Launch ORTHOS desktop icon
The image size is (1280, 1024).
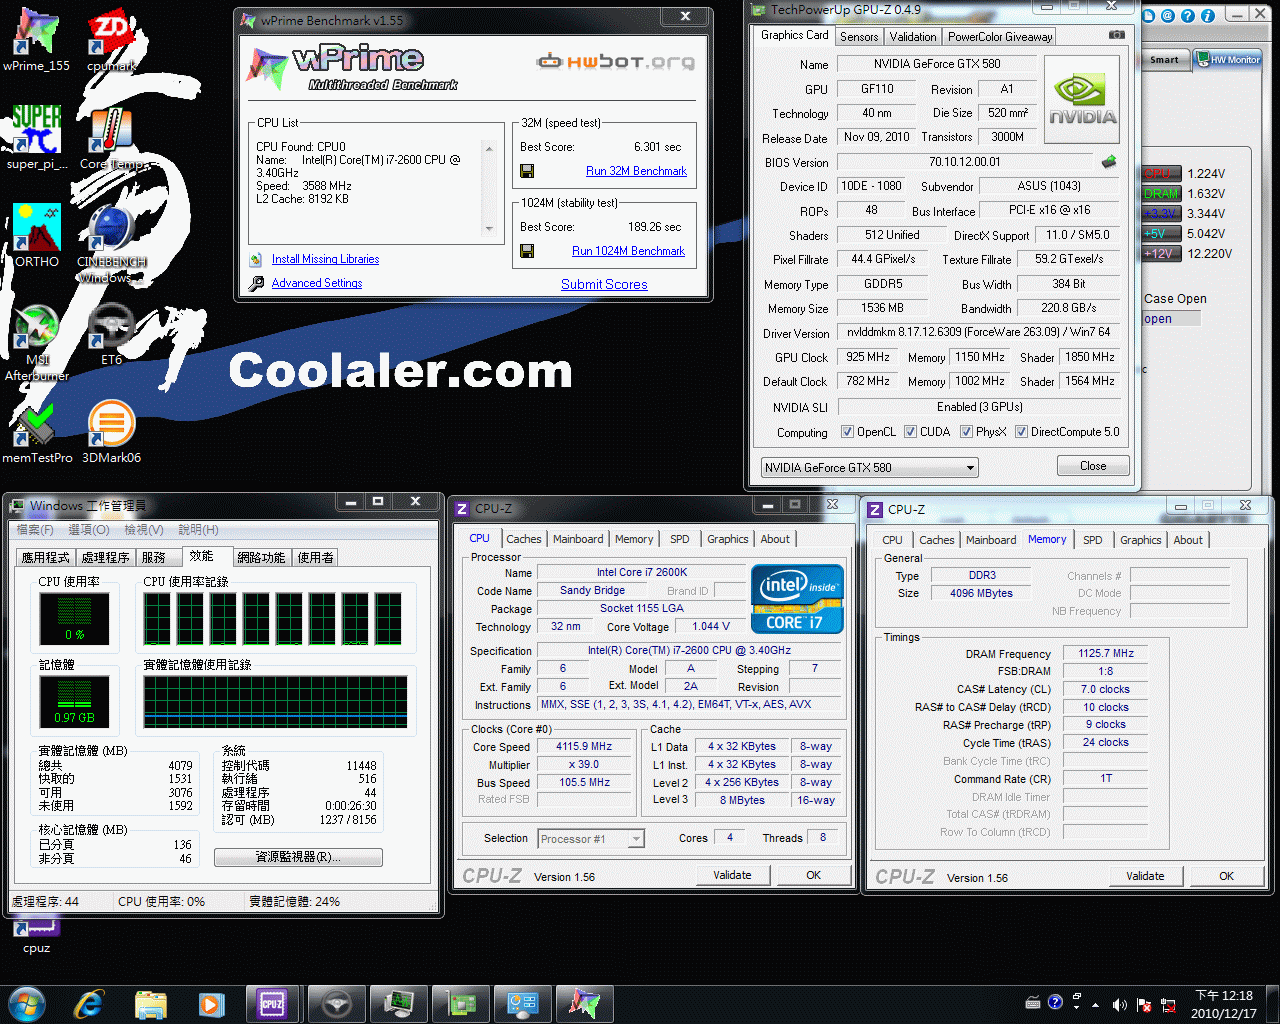[37, 235]
